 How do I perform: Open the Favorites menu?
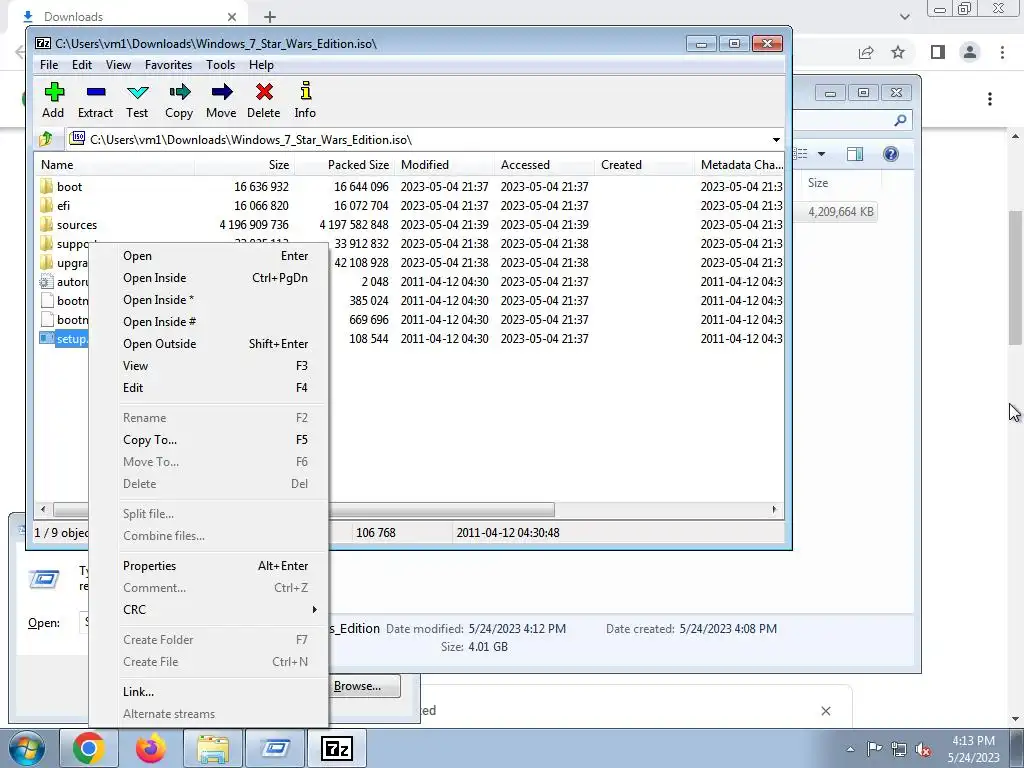168,65
